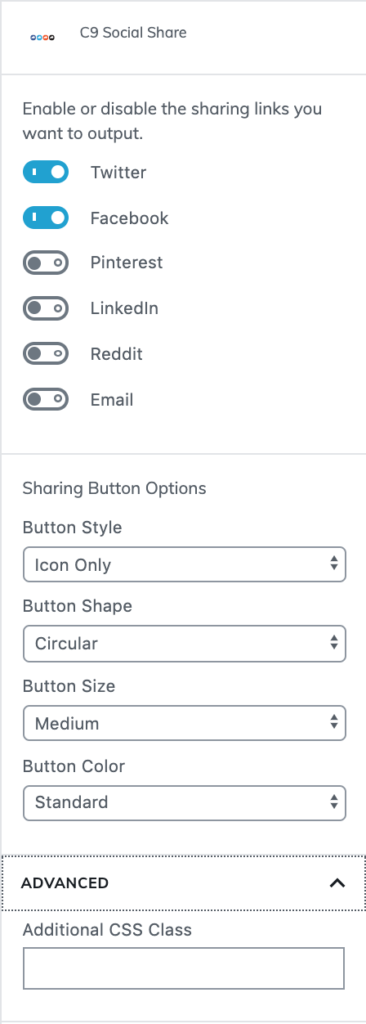Click the Email label text
Screen dimensions: 366x1024
point(112,400)
